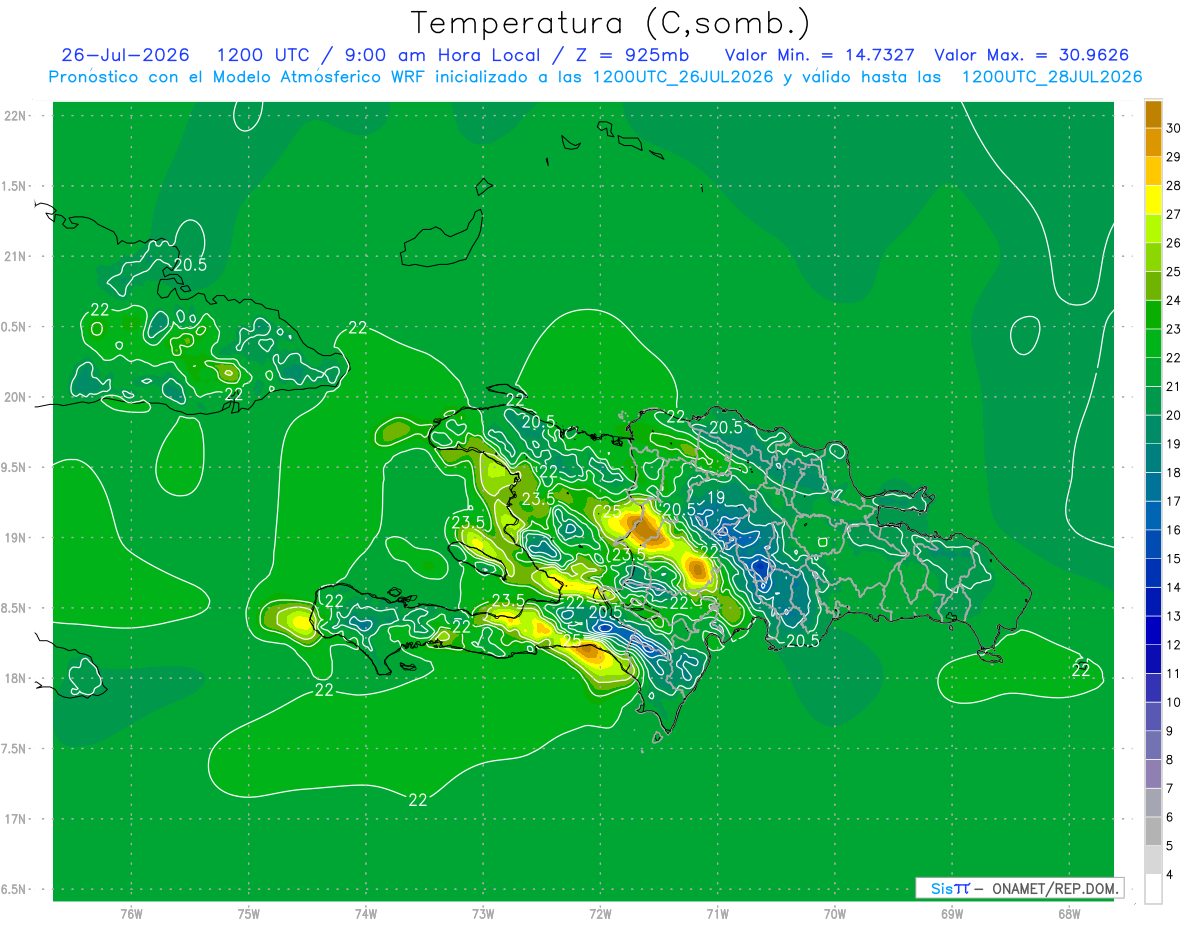Click the '19' contour label on the map
The height and width of the screenshot is (927, 1200).
pos(716,497)
